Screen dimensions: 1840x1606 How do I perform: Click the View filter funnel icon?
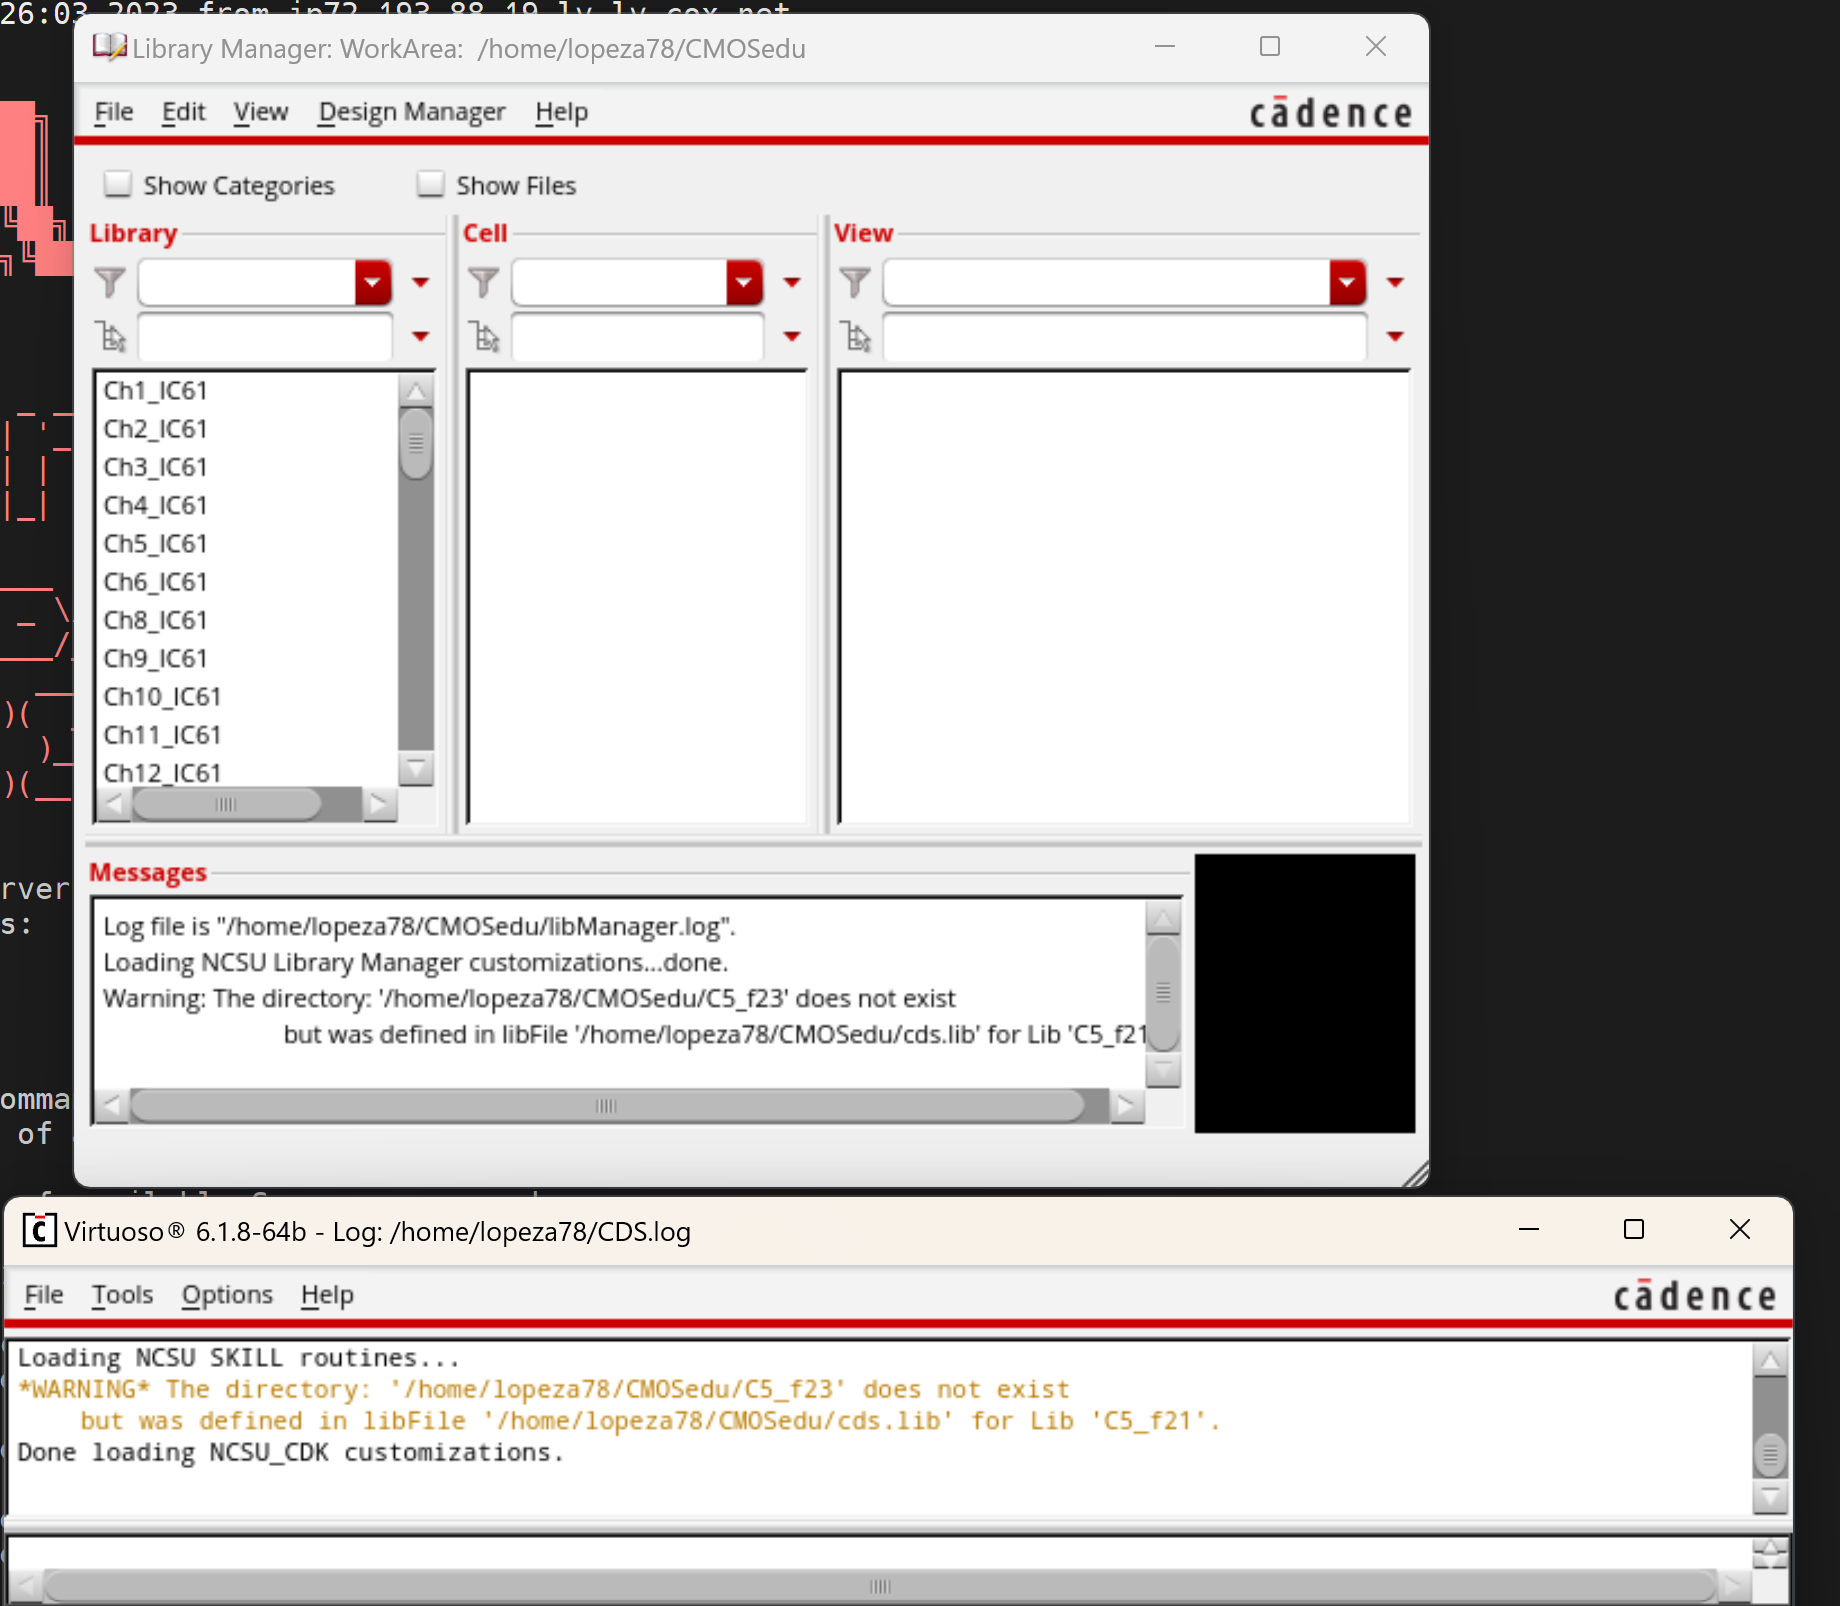point(855,282)
